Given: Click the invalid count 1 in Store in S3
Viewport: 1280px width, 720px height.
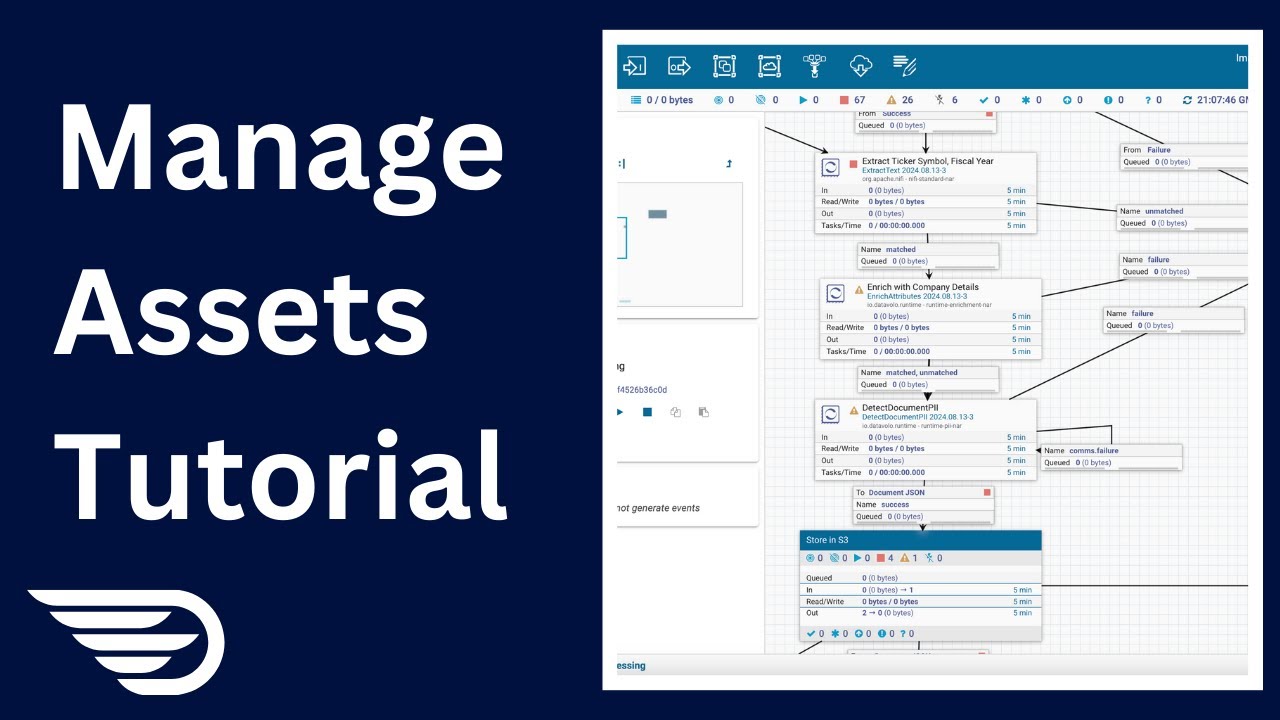Looking at the screenshot, I should (x=908, y=558).
